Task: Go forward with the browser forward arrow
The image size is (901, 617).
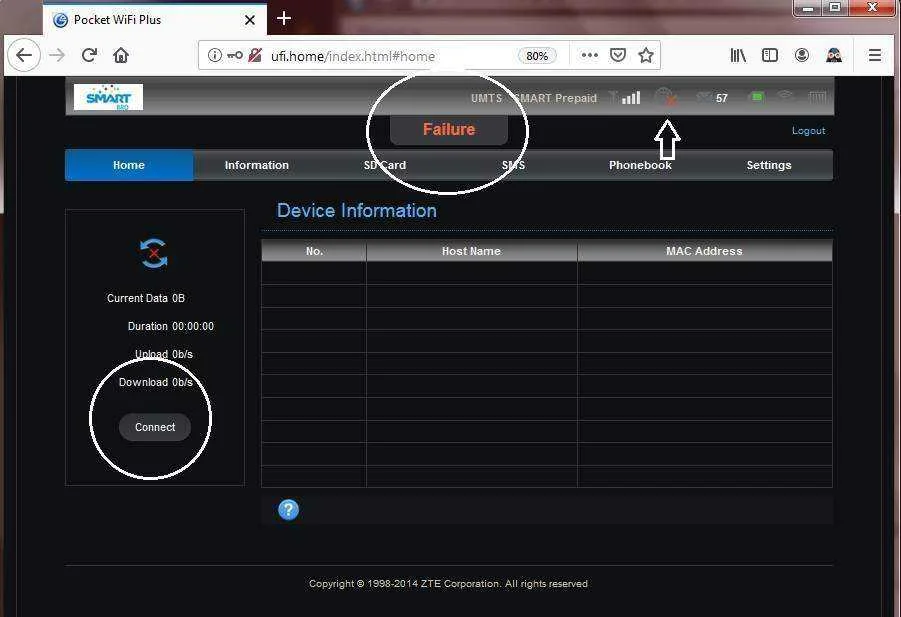Action: pyautogui.click(x=57, y=55)
